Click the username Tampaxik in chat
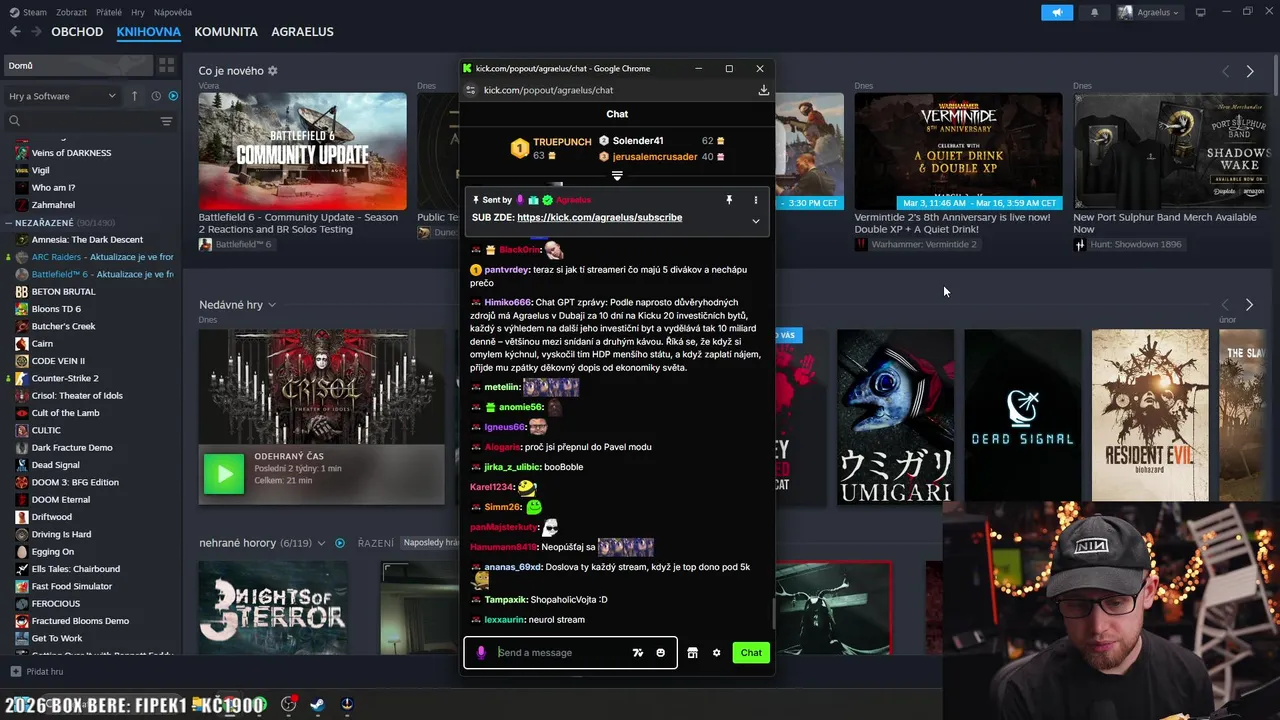1280x720 pixels. click(506, 600)
